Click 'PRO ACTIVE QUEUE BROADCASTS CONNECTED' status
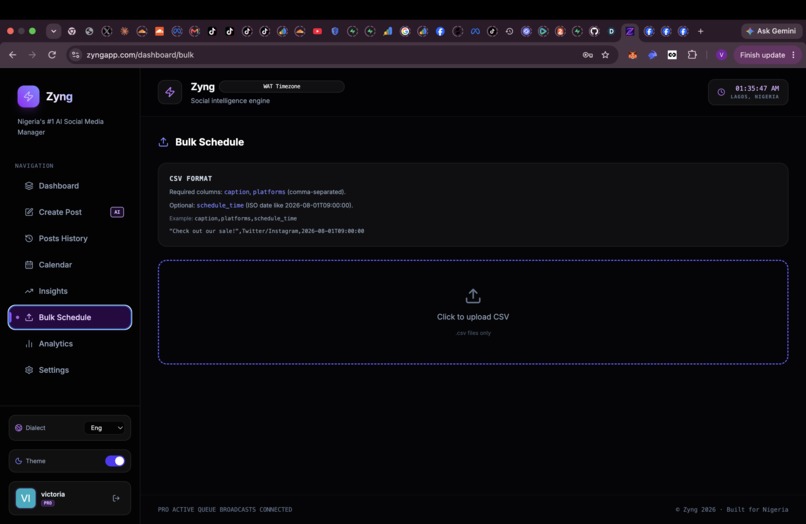 225,510
